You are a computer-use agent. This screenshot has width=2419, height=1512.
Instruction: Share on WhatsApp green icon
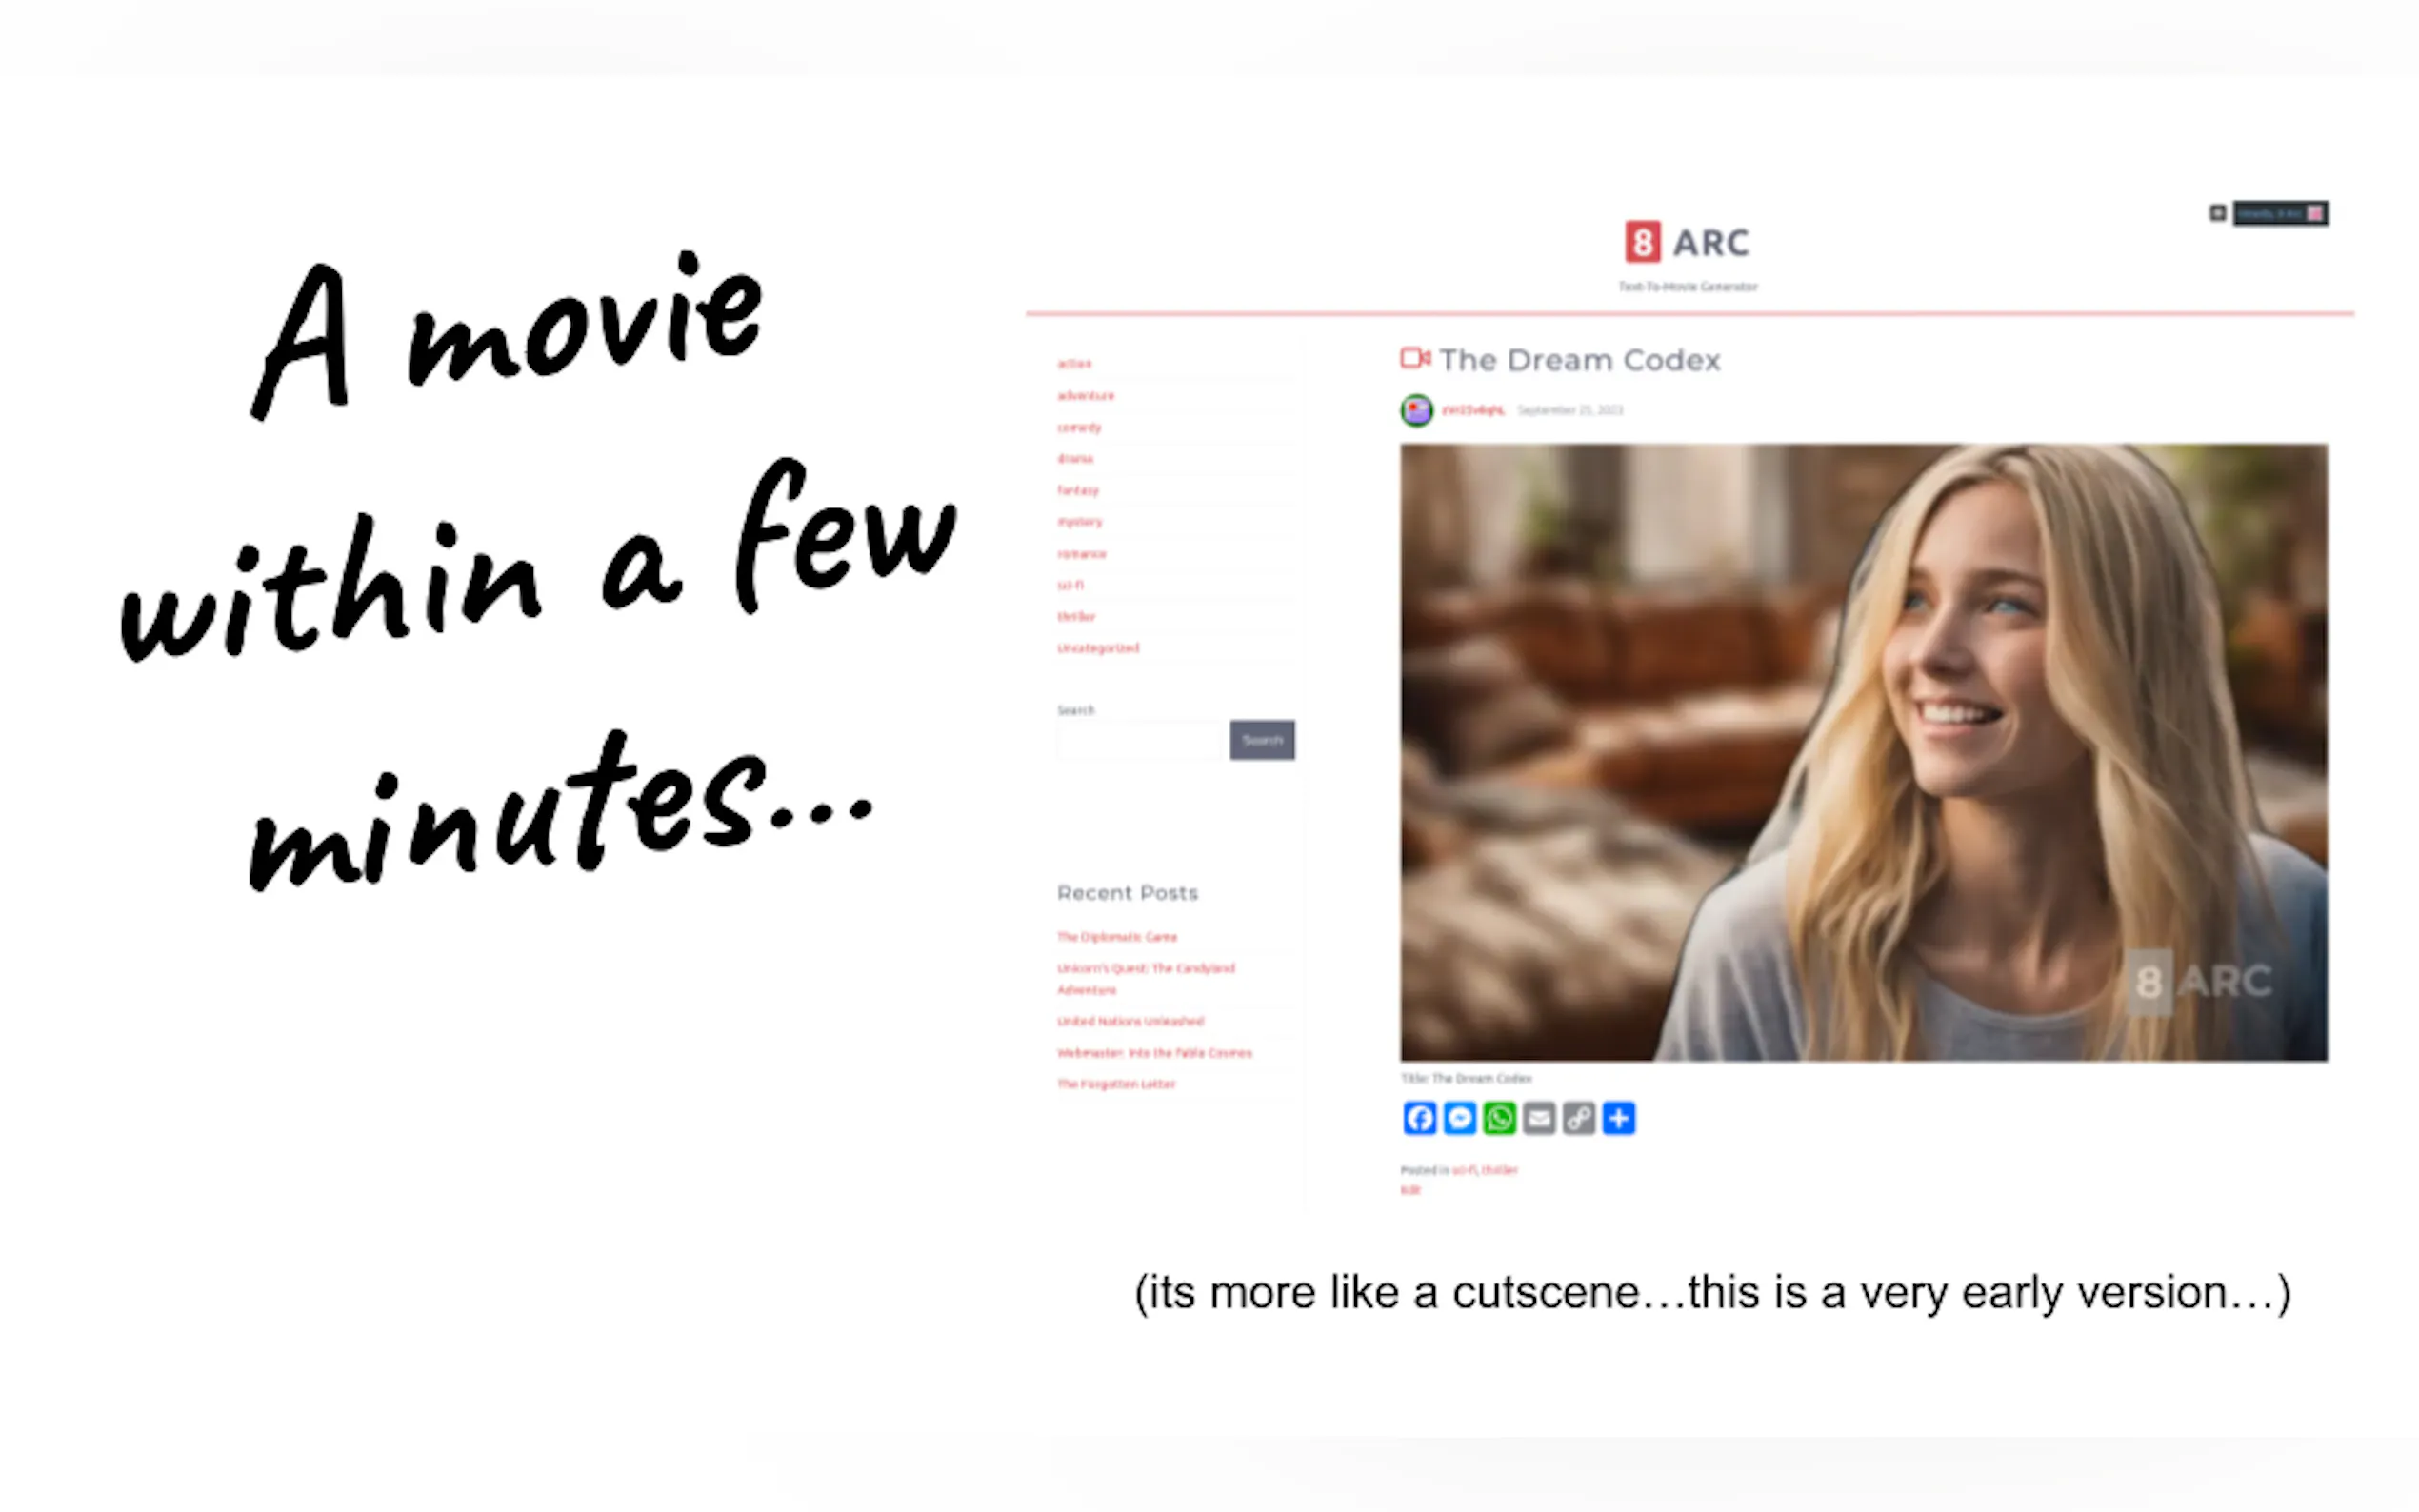(x=1499, y=1118)
